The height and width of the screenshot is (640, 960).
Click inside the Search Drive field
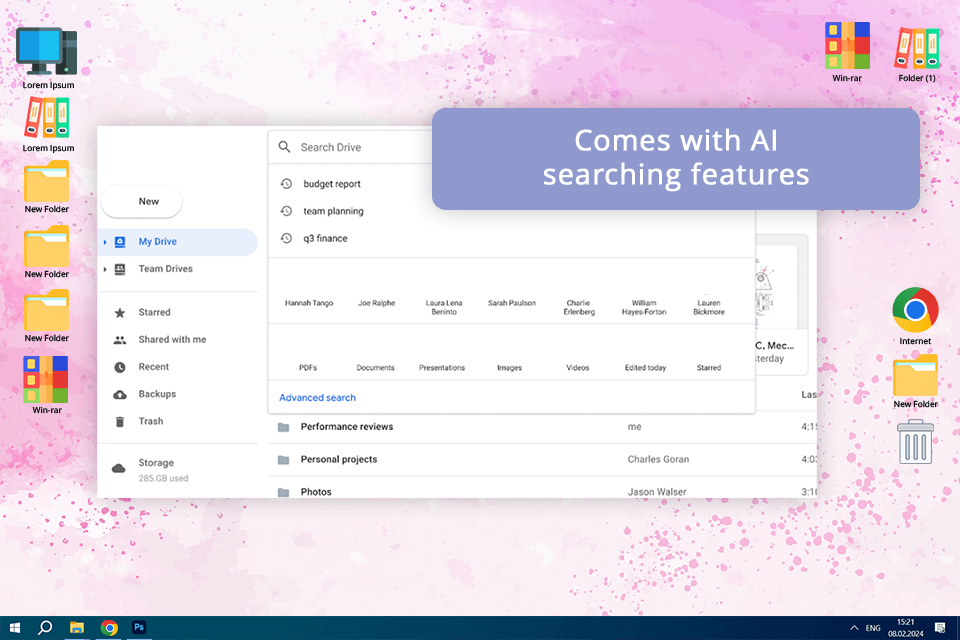point(350,147)
